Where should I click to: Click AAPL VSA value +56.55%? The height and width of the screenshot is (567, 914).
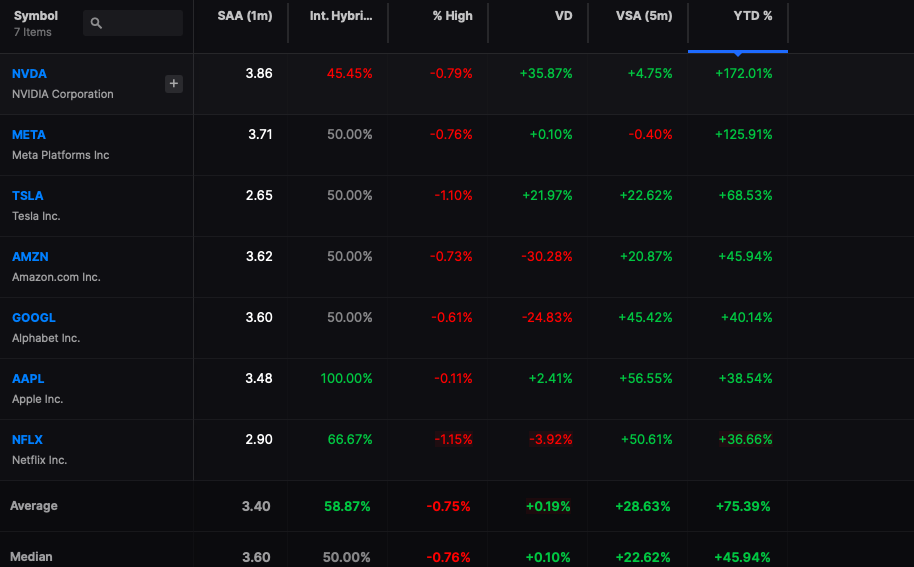(646, 379)
